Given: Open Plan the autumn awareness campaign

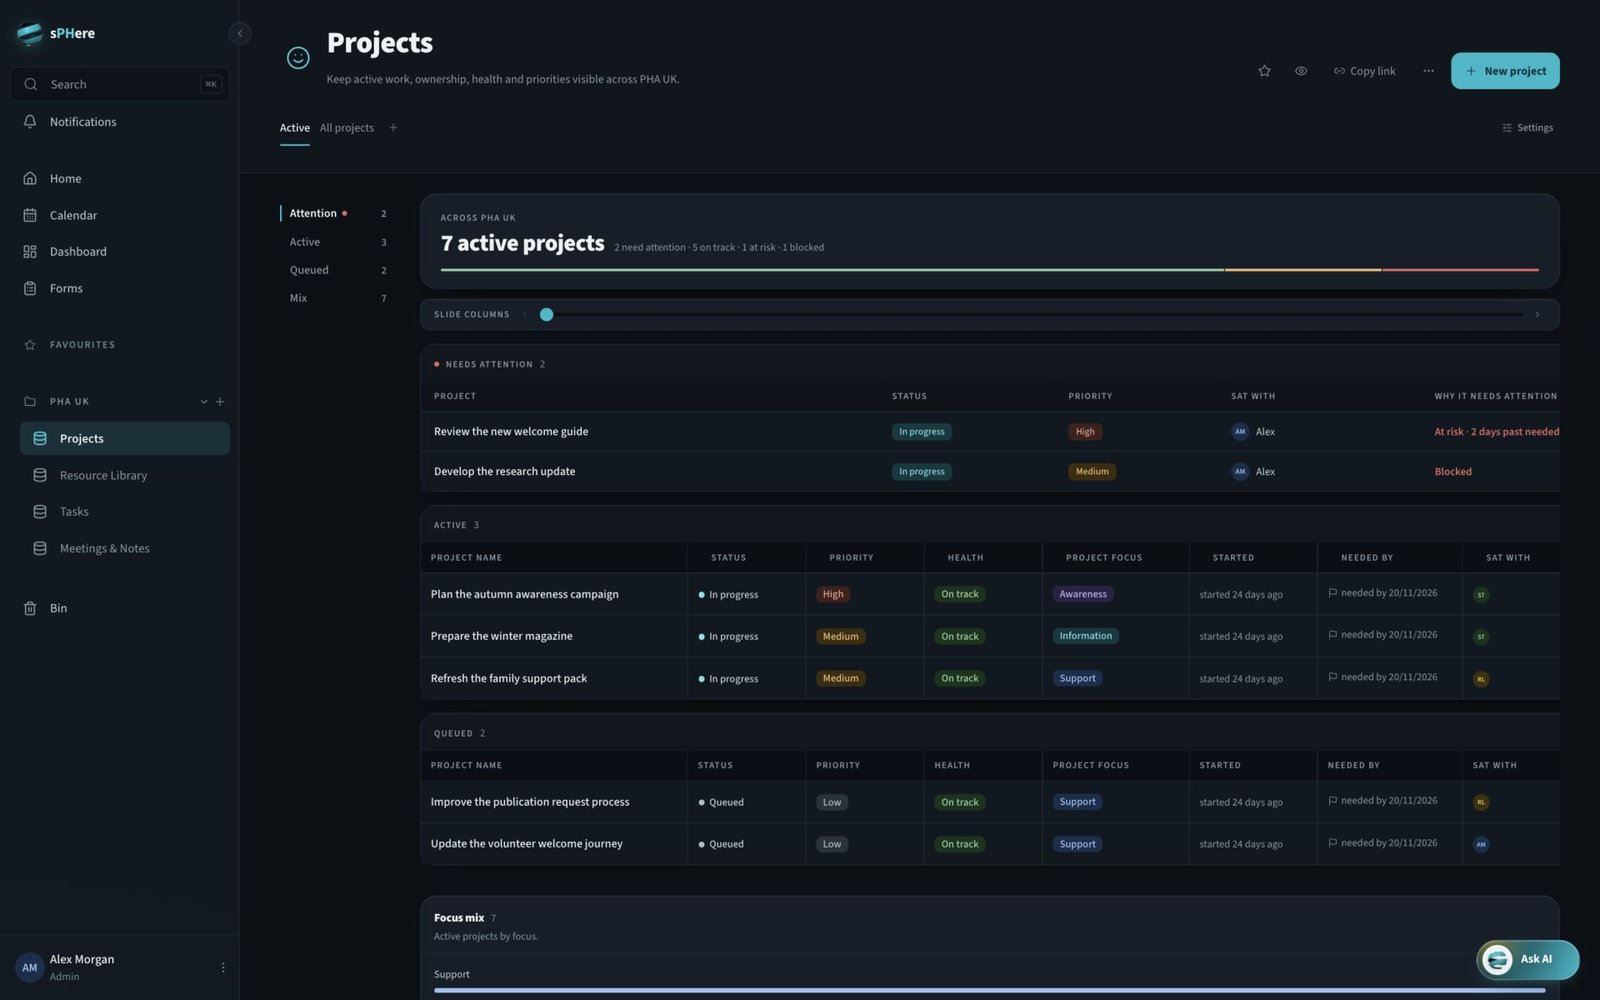Looking at the screenshot, I should pyautogui.click(x=524, y=594).
